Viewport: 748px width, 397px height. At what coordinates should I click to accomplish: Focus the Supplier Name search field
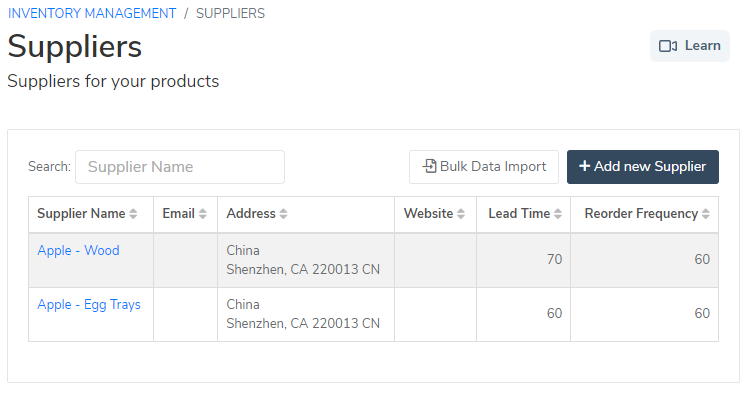point(180,167)
